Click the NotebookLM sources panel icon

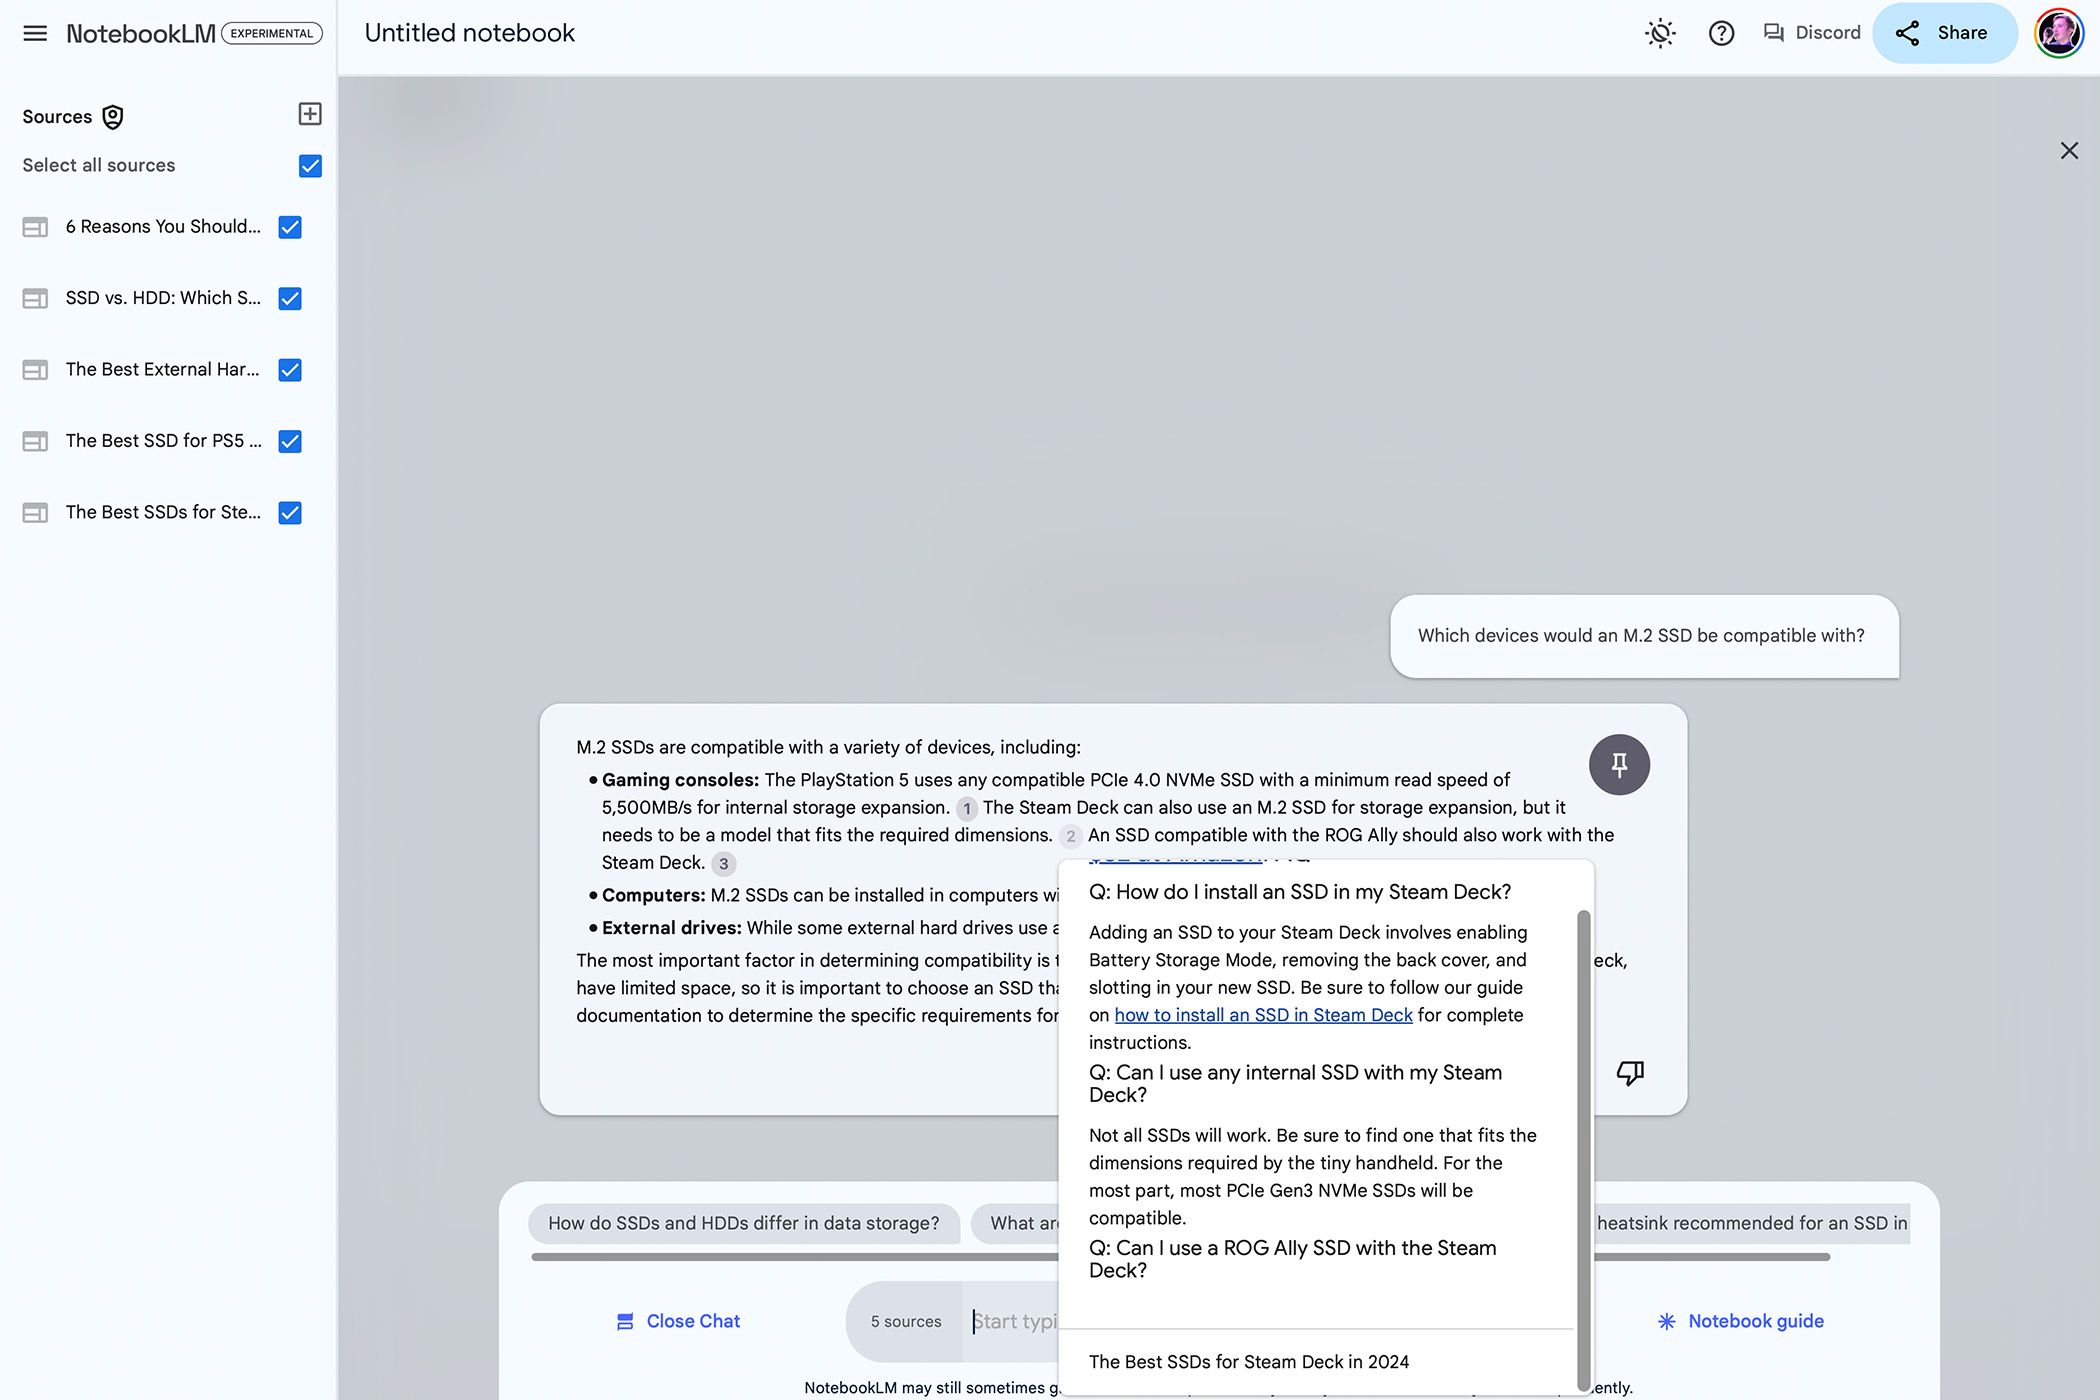(x=111, y=114)
